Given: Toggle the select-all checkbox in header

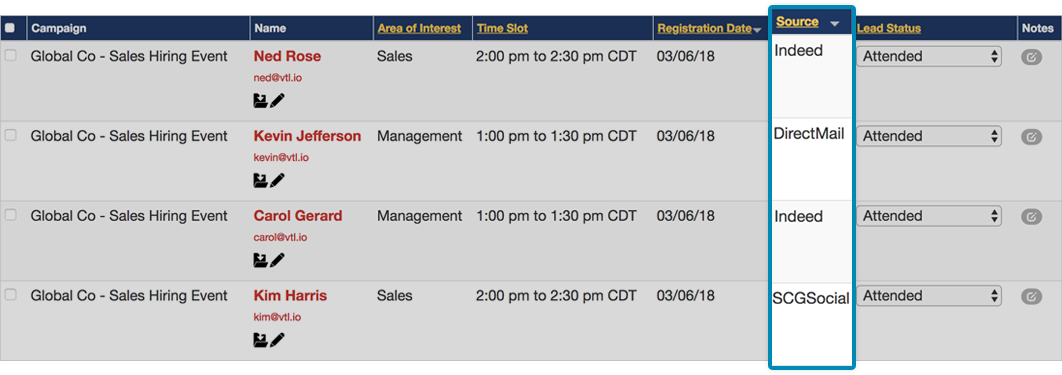Looking at the screenshot, I should (9, 28).
